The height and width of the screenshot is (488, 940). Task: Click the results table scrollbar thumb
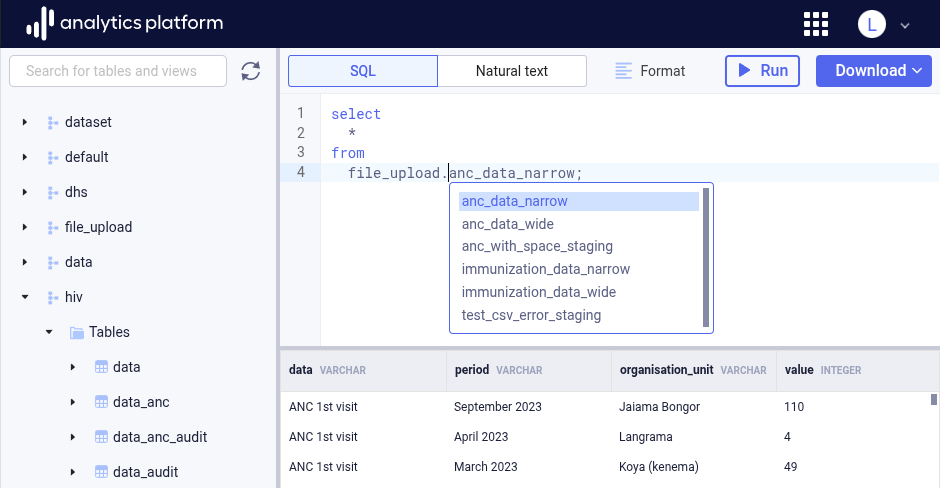tap(933, 399)
